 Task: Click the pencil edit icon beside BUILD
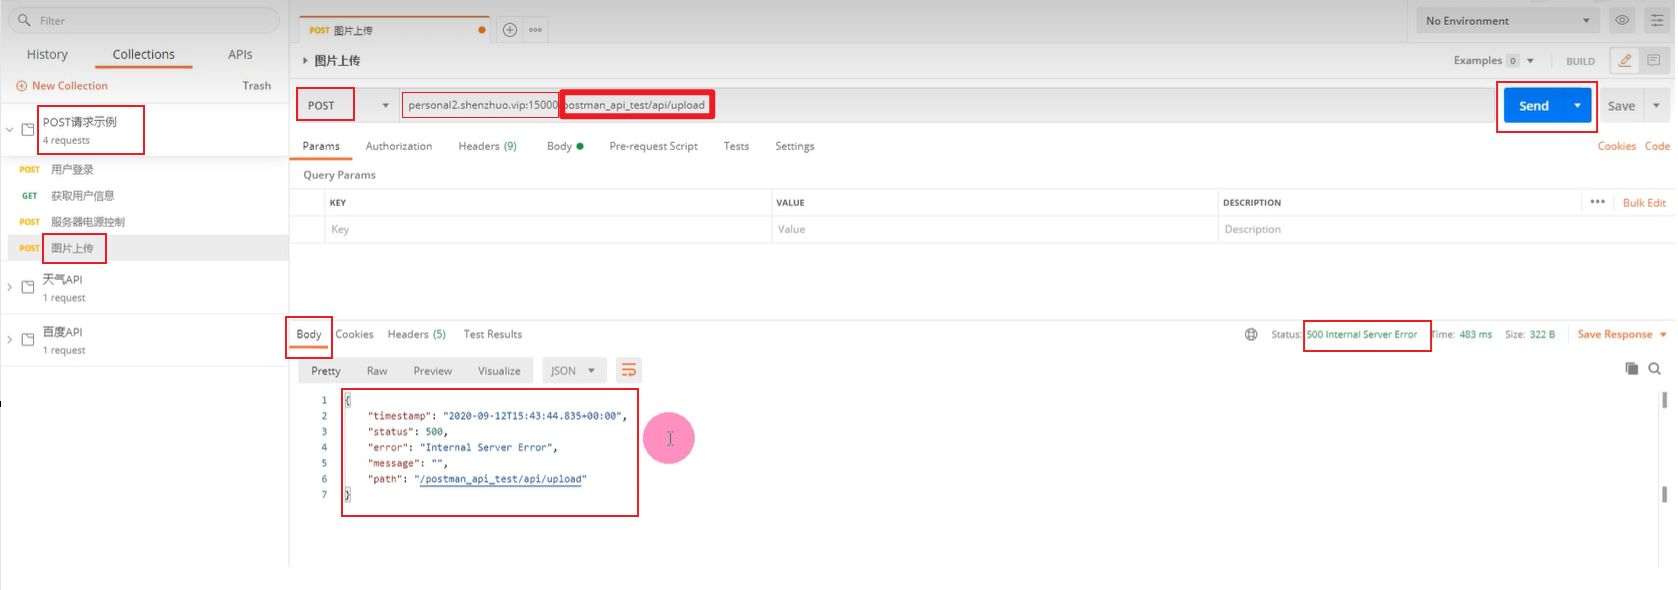click(x=1625, y=61)
